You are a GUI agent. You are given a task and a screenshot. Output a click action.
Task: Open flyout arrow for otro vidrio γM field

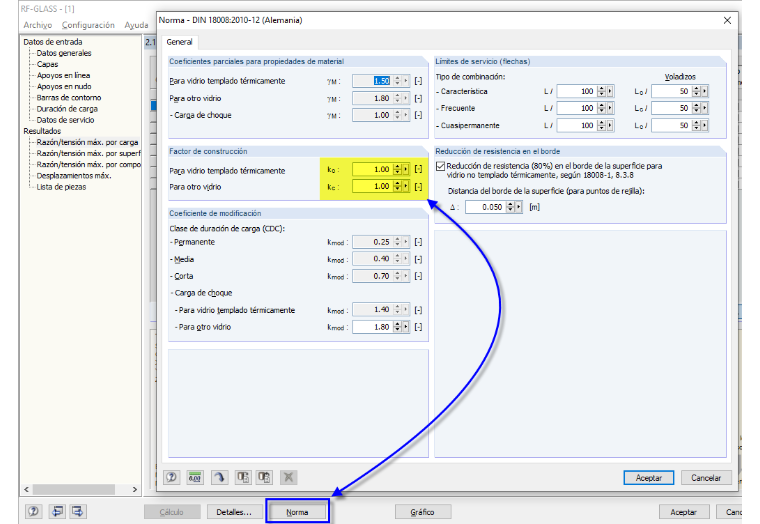click(406, 98)
